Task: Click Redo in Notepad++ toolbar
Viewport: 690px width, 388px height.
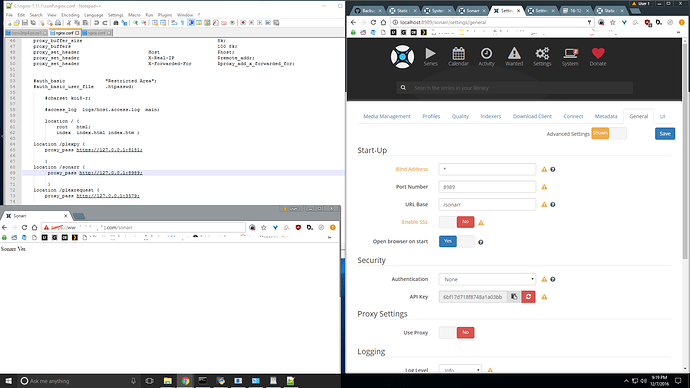Action: click(x=105, y=23)
